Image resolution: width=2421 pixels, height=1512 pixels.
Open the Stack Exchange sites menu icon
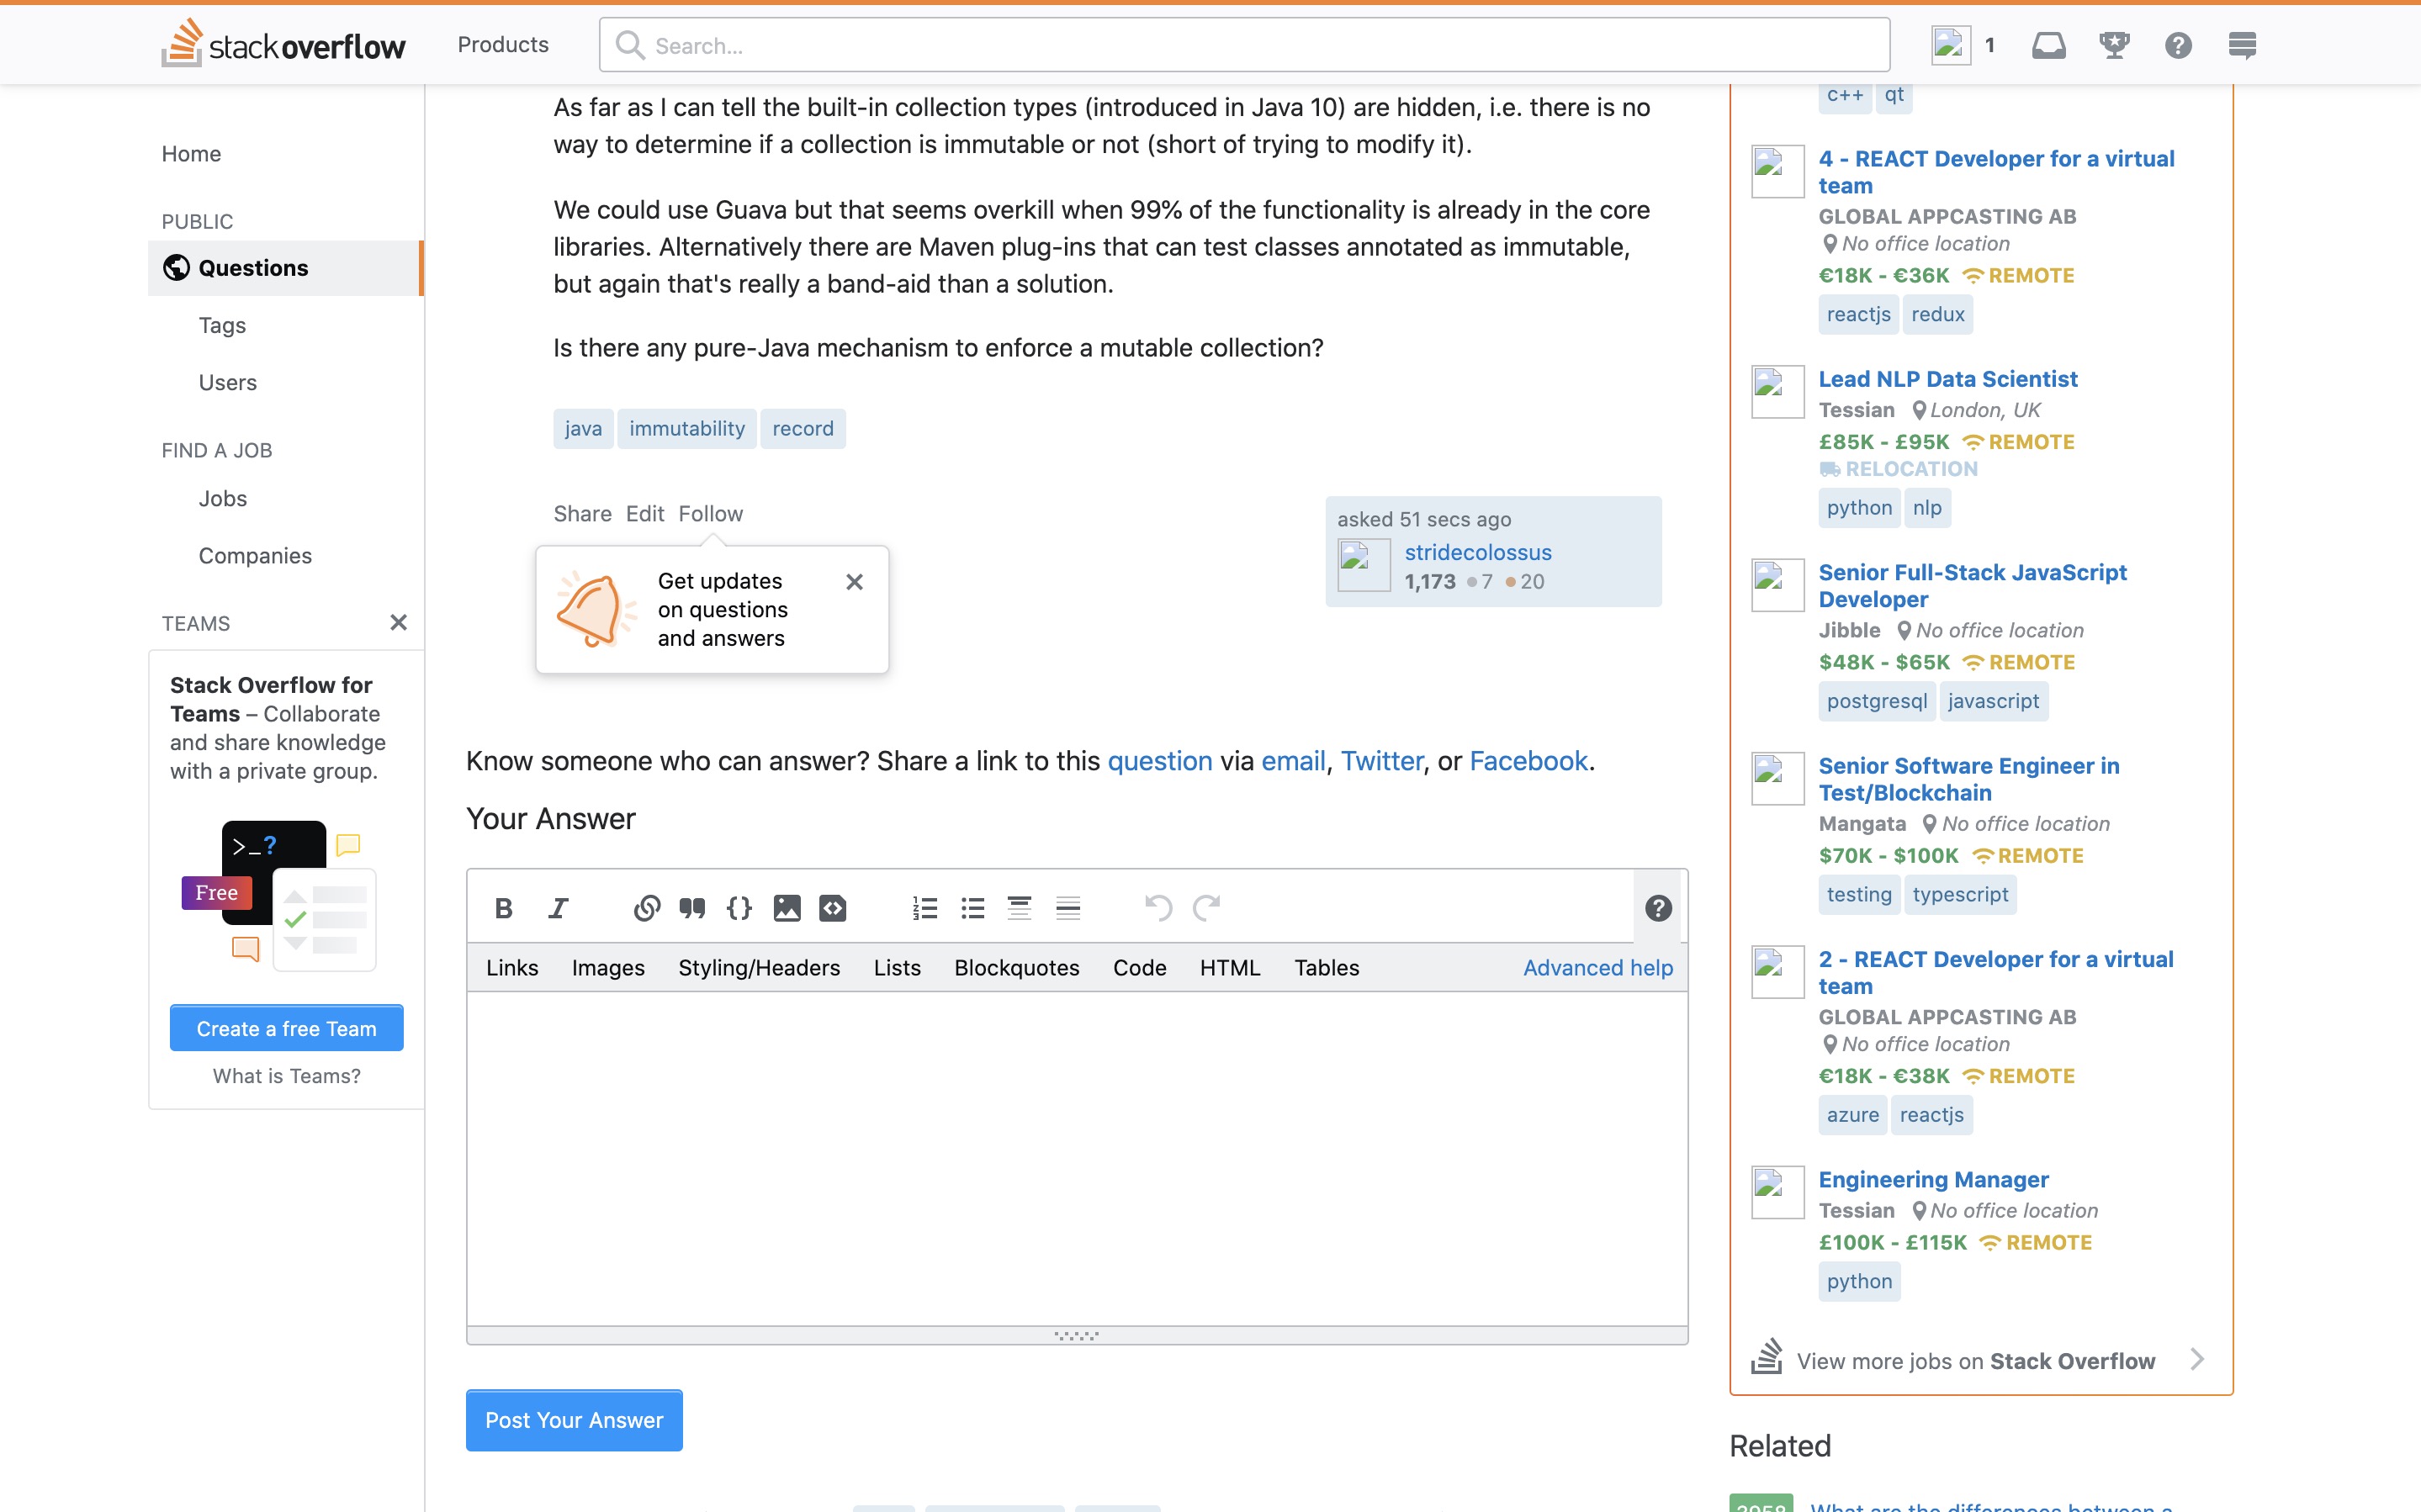point(2242,45)
